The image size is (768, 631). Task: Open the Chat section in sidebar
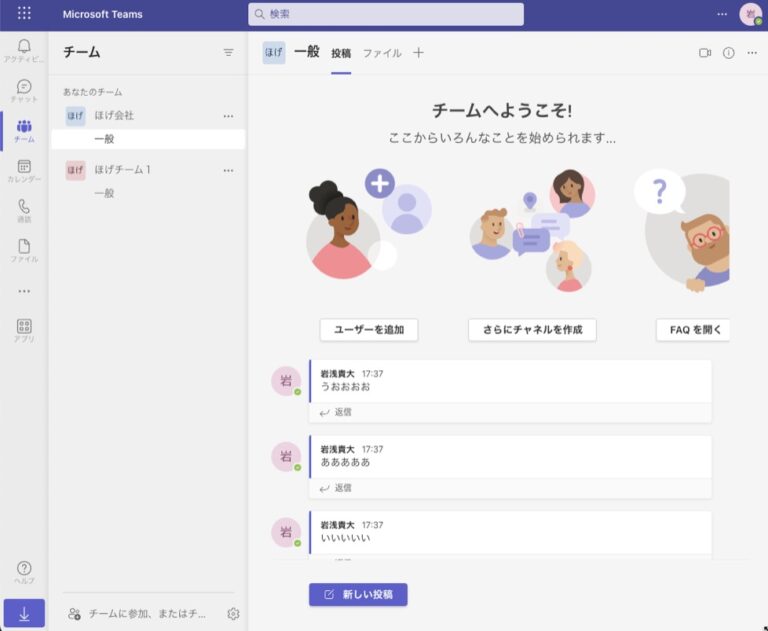pyautogui.click(x=24, y=91)
